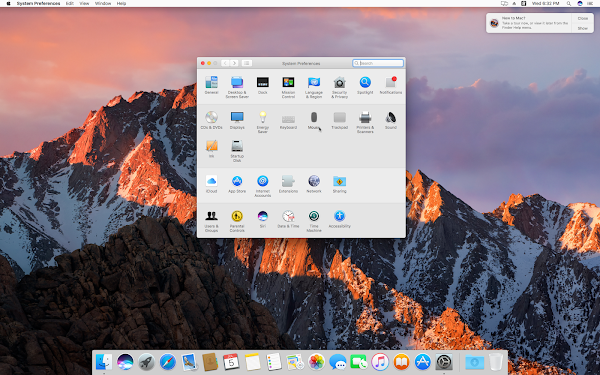Viewport: 600px width, 375px height.
Task: Focus the System Preferences search field
Action: (x=378, y=63)
